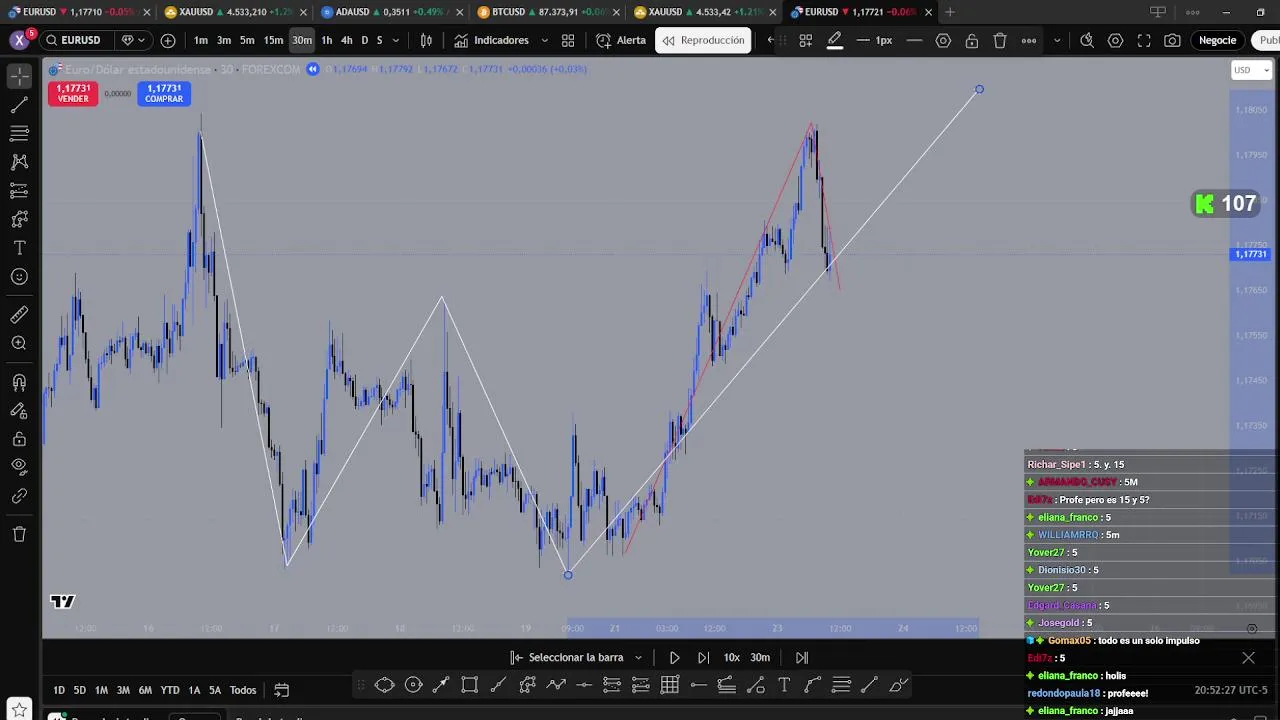Viewport: 1280px width, 720px height.
Task: Select the text tool in favorites toolbar
Action: point(784,685)
